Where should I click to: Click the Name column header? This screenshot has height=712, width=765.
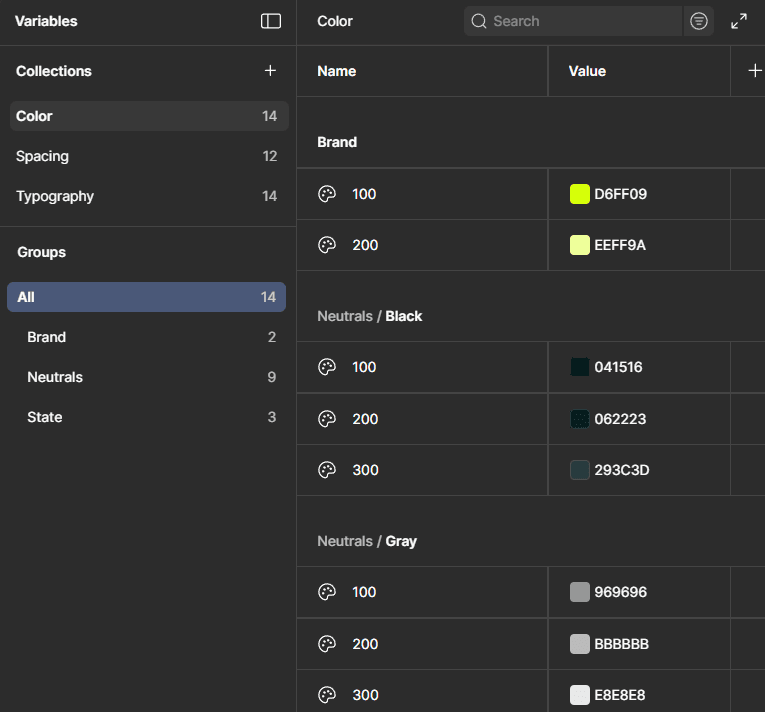tap(337, 71)
